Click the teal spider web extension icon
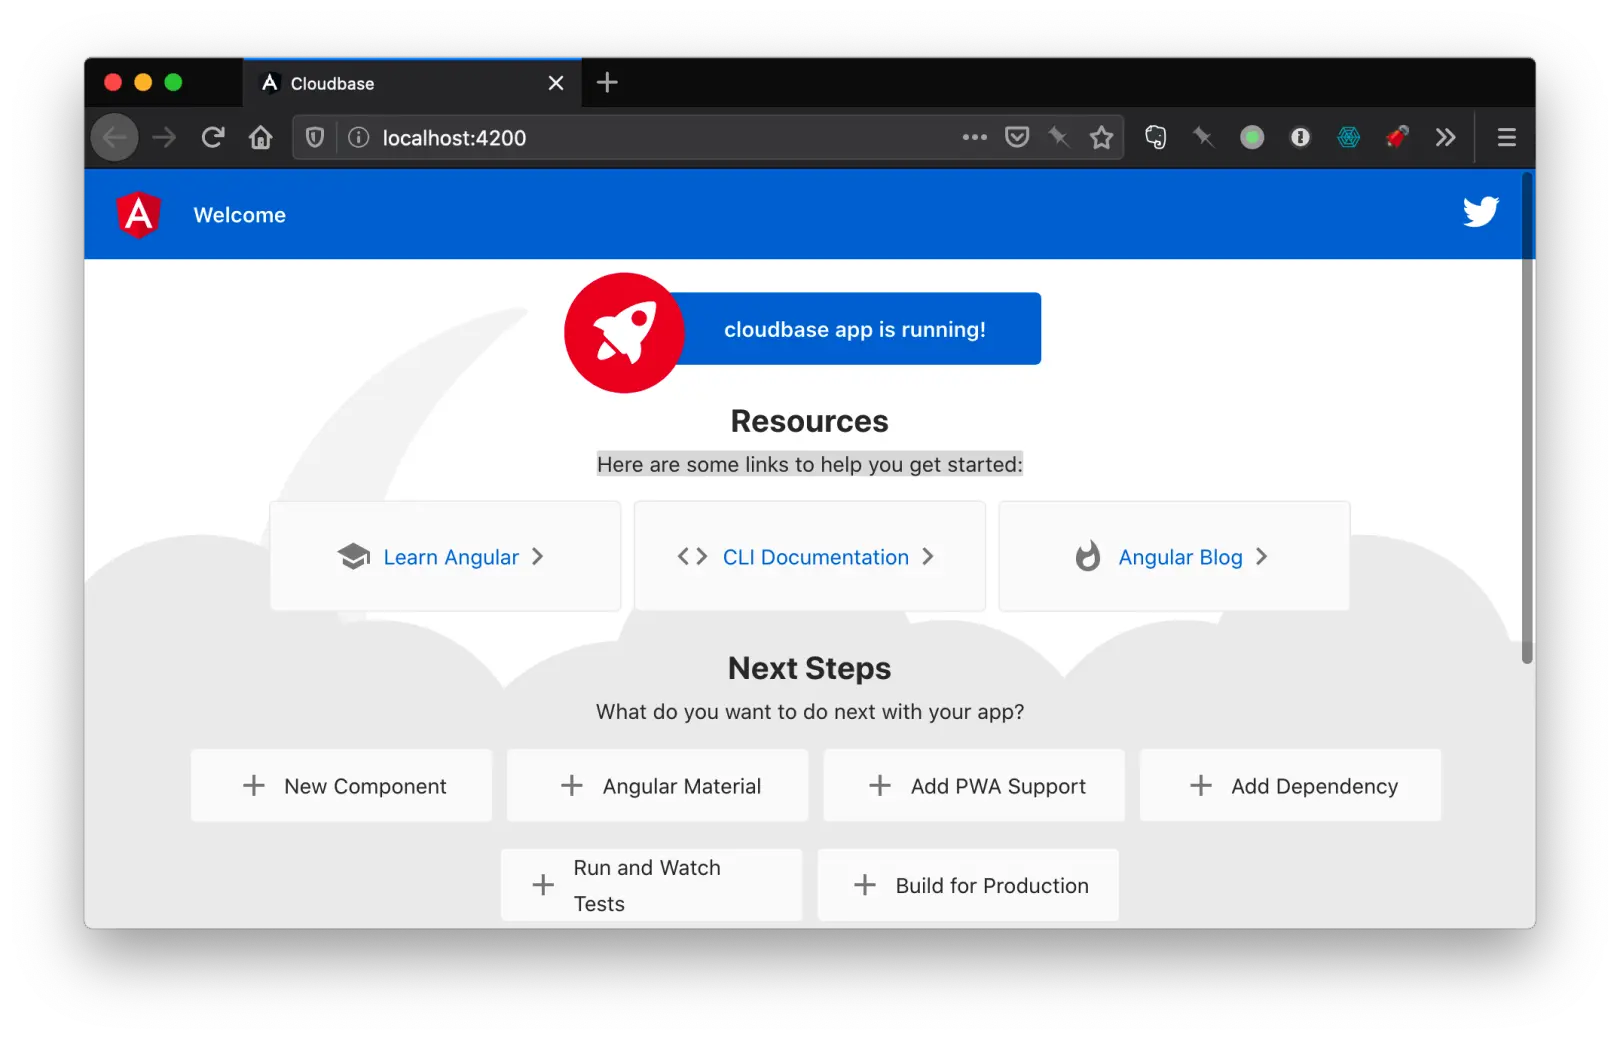Screen dimensions: 1620x1040 [1349, 137]
